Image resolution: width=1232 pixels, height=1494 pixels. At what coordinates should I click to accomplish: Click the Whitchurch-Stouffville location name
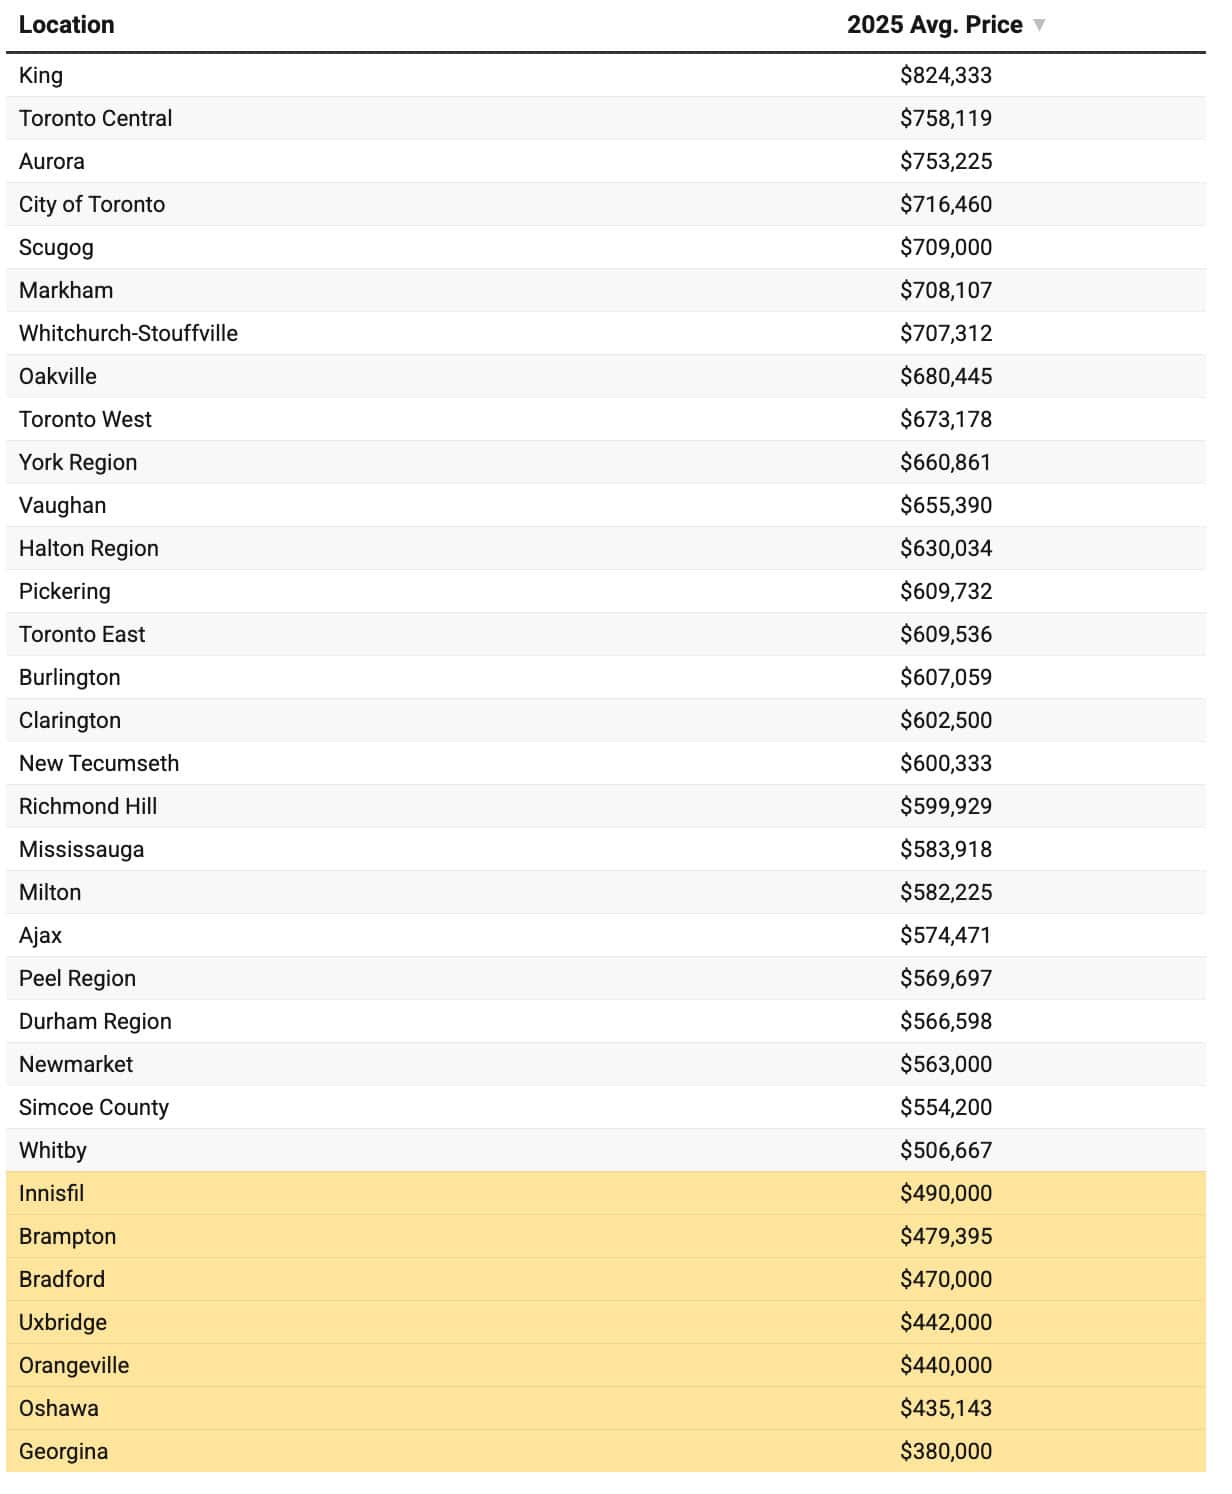pyautogui.click(x=128, y=333)
